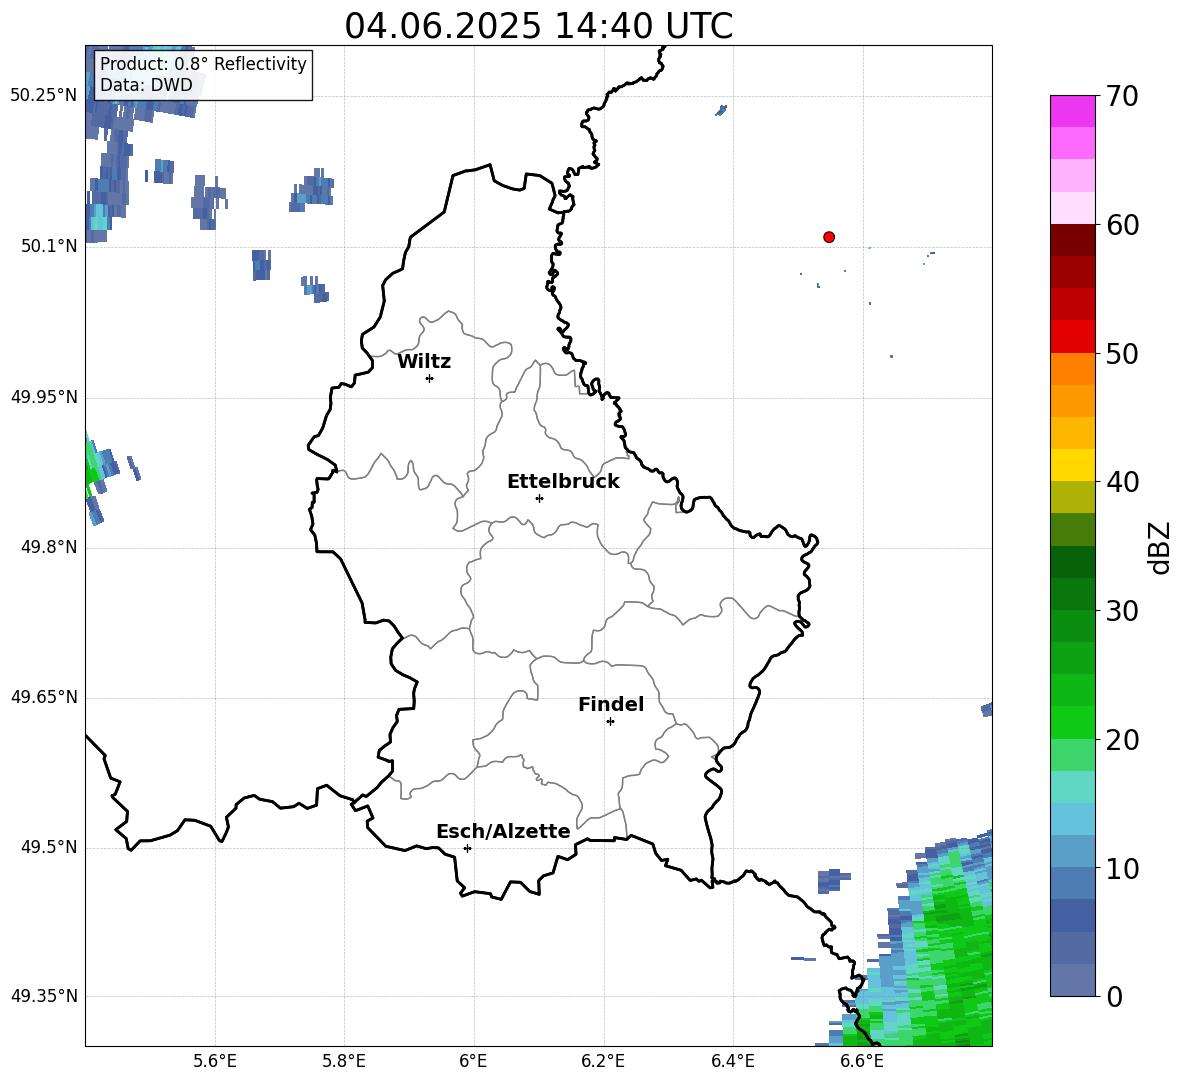Click latitude label 49.8°N
The image size is (1184, 1081).
click(x=49, y=546)
